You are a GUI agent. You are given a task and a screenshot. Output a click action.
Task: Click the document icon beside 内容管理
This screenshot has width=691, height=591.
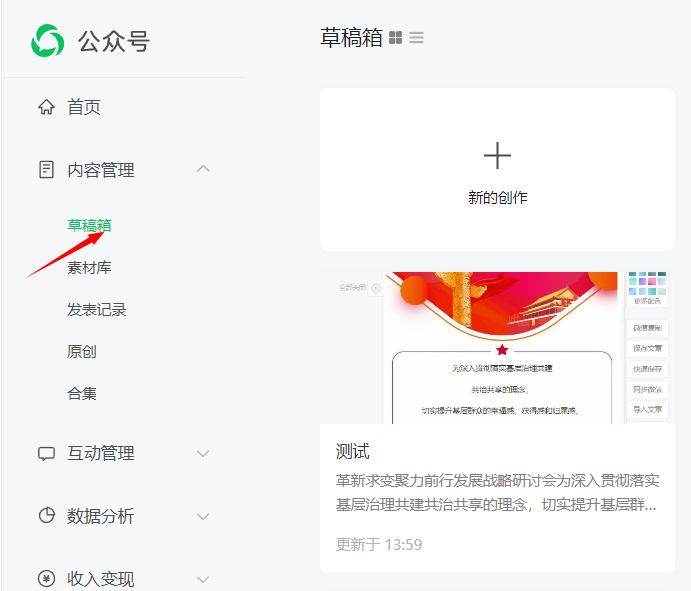click(x=46, y=170)
